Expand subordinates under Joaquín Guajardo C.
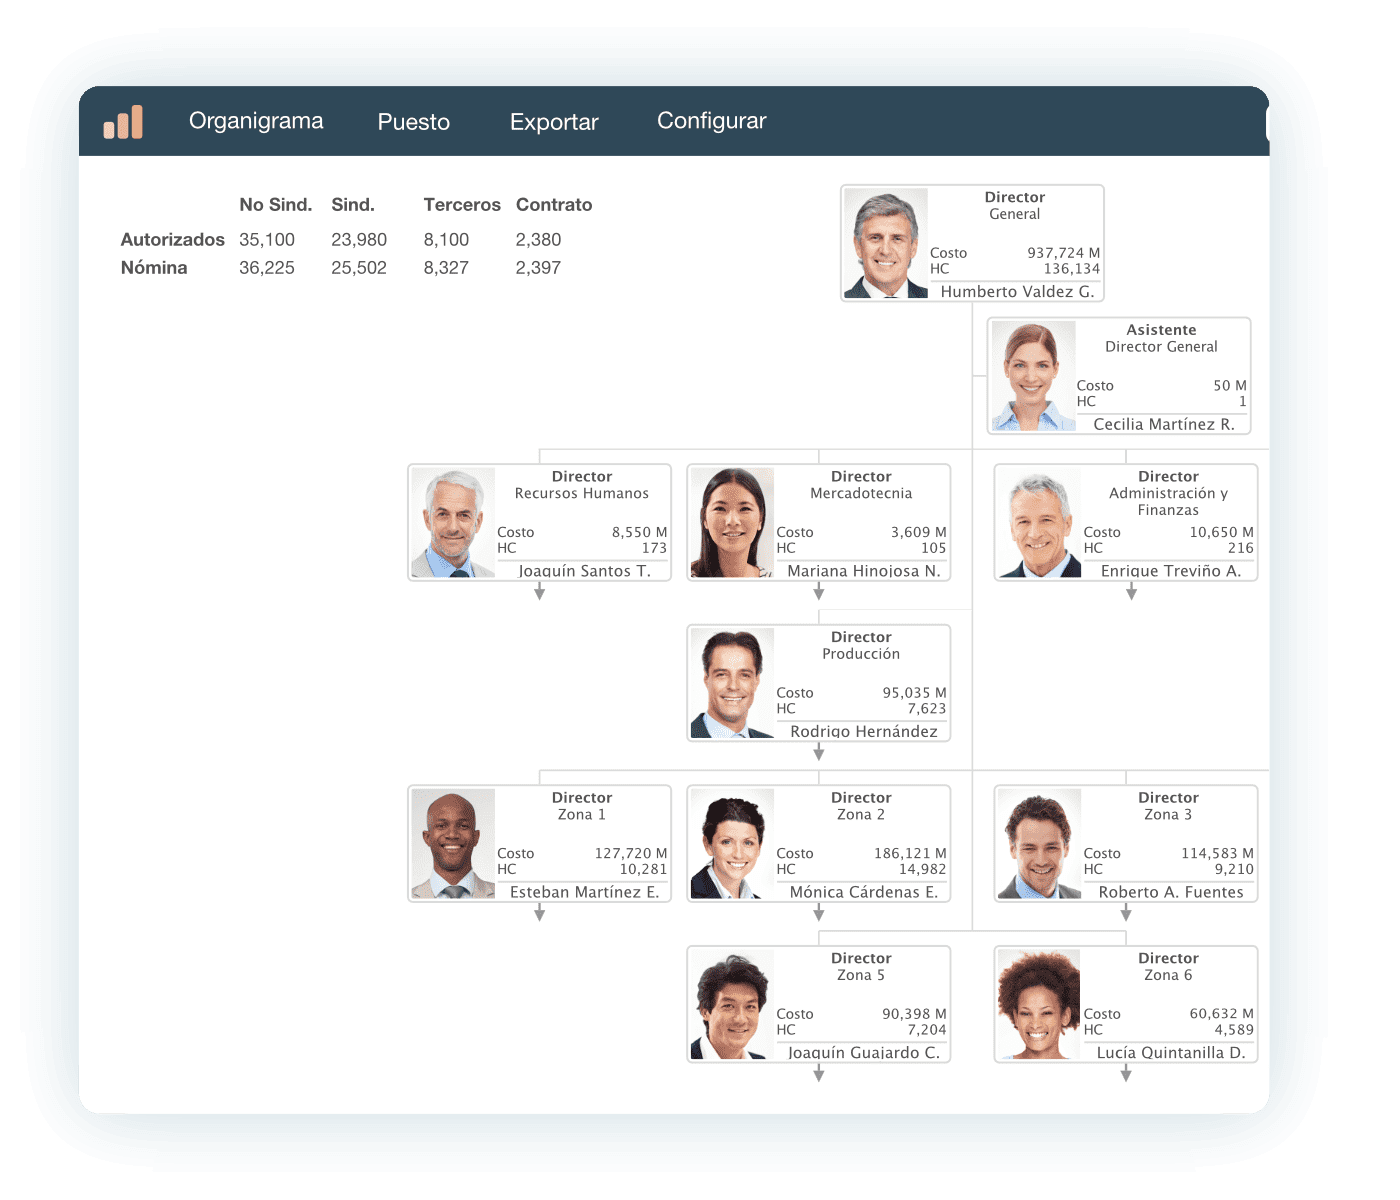 (x=819, y=1074)
